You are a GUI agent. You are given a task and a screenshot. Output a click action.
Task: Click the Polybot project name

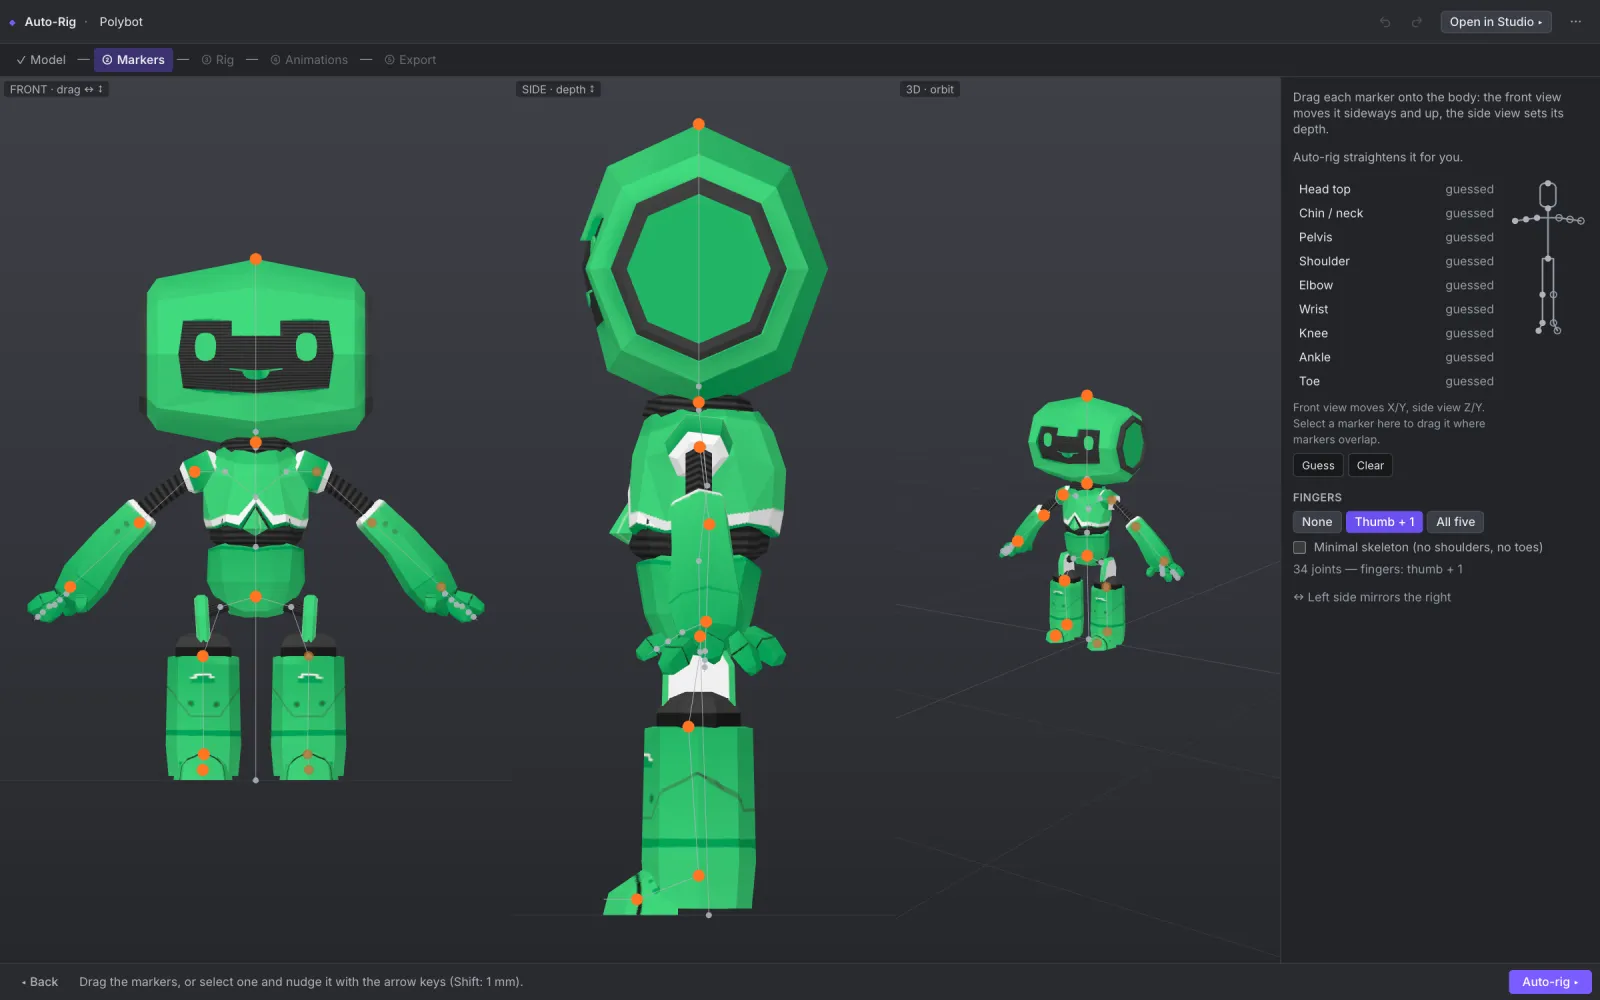[x=121, y=22]
